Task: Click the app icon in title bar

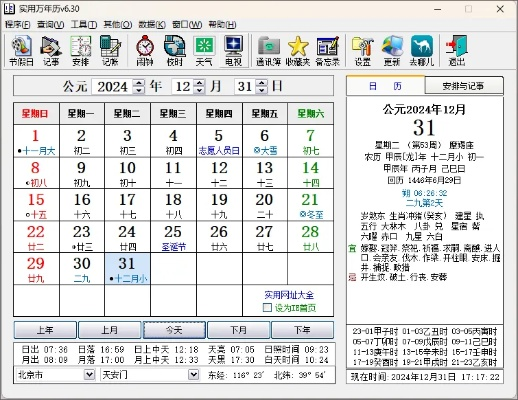Action: 9,9
